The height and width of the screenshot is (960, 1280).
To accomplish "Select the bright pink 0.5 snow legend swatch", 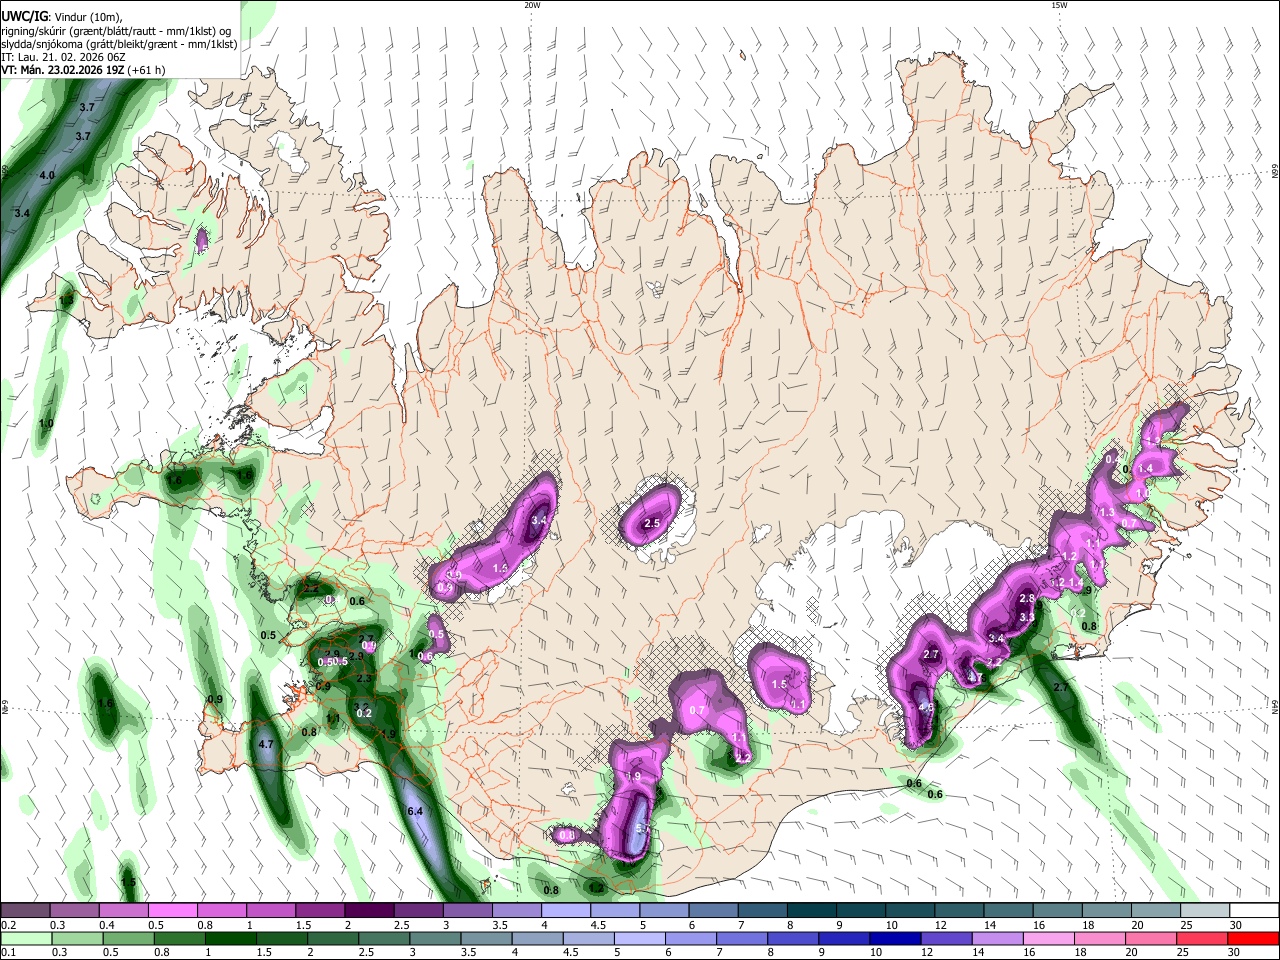I will 172,911.
